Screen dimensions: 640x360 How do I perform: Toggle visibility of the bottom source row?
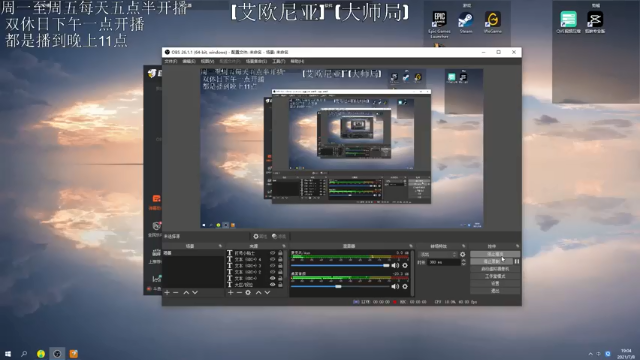point(273,284)
